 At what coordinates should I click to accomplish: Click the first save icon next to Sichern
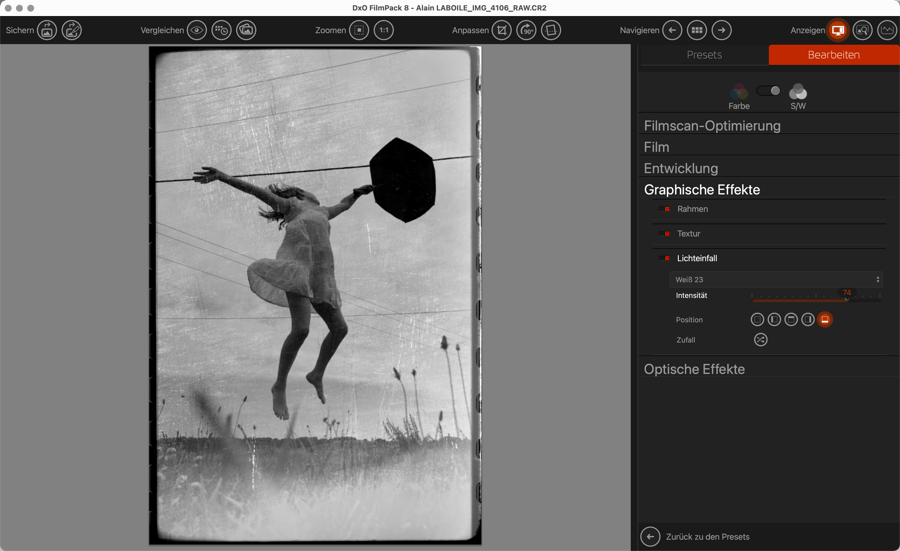(x=47, y=31)
